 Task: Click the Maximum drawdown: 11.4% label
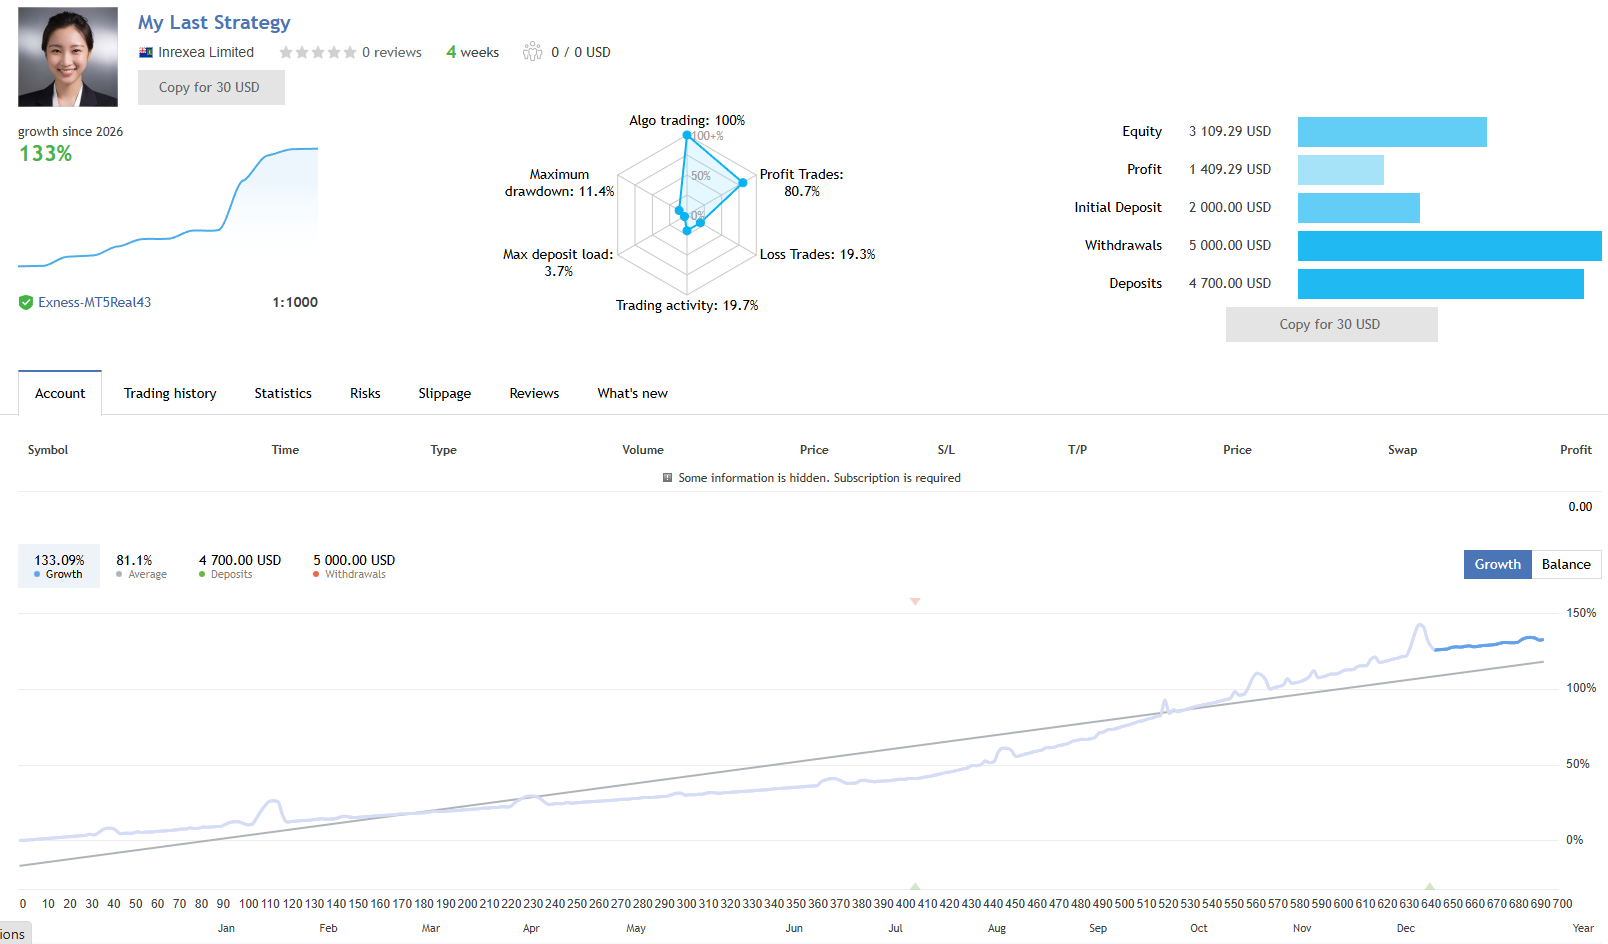tap(559, 183)
